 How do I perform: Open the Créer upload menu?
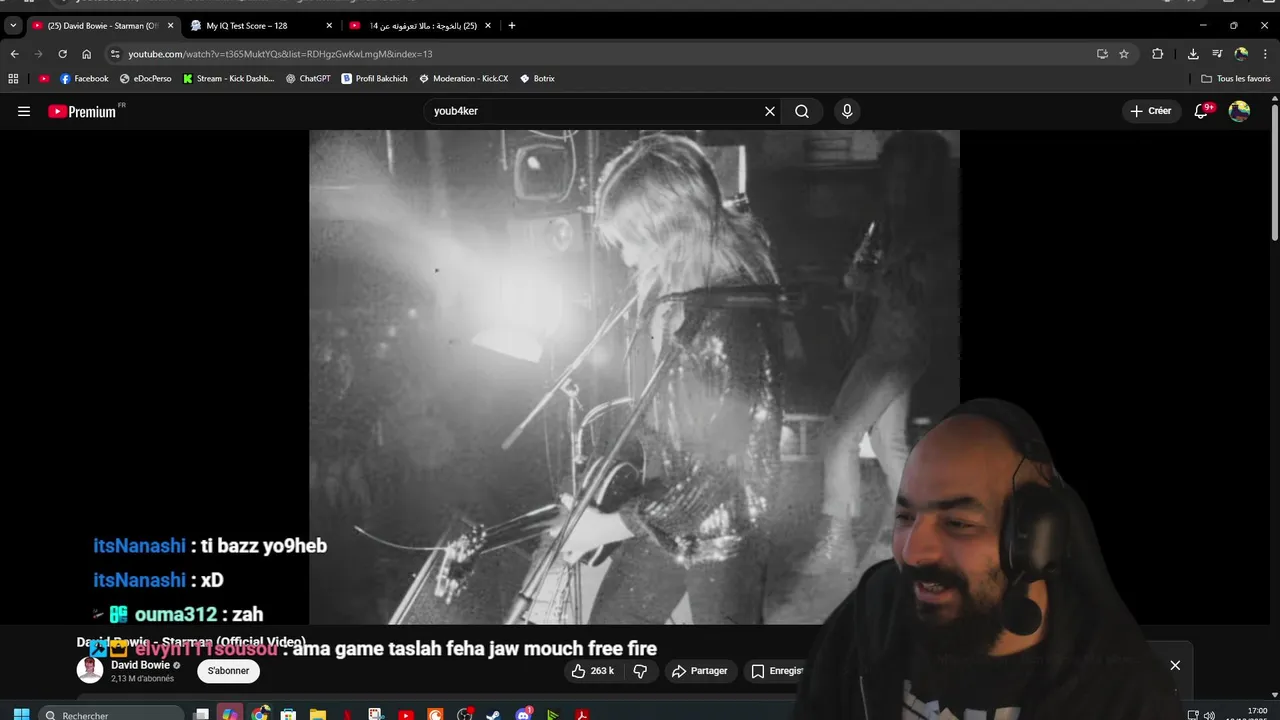click(1151, 111)
